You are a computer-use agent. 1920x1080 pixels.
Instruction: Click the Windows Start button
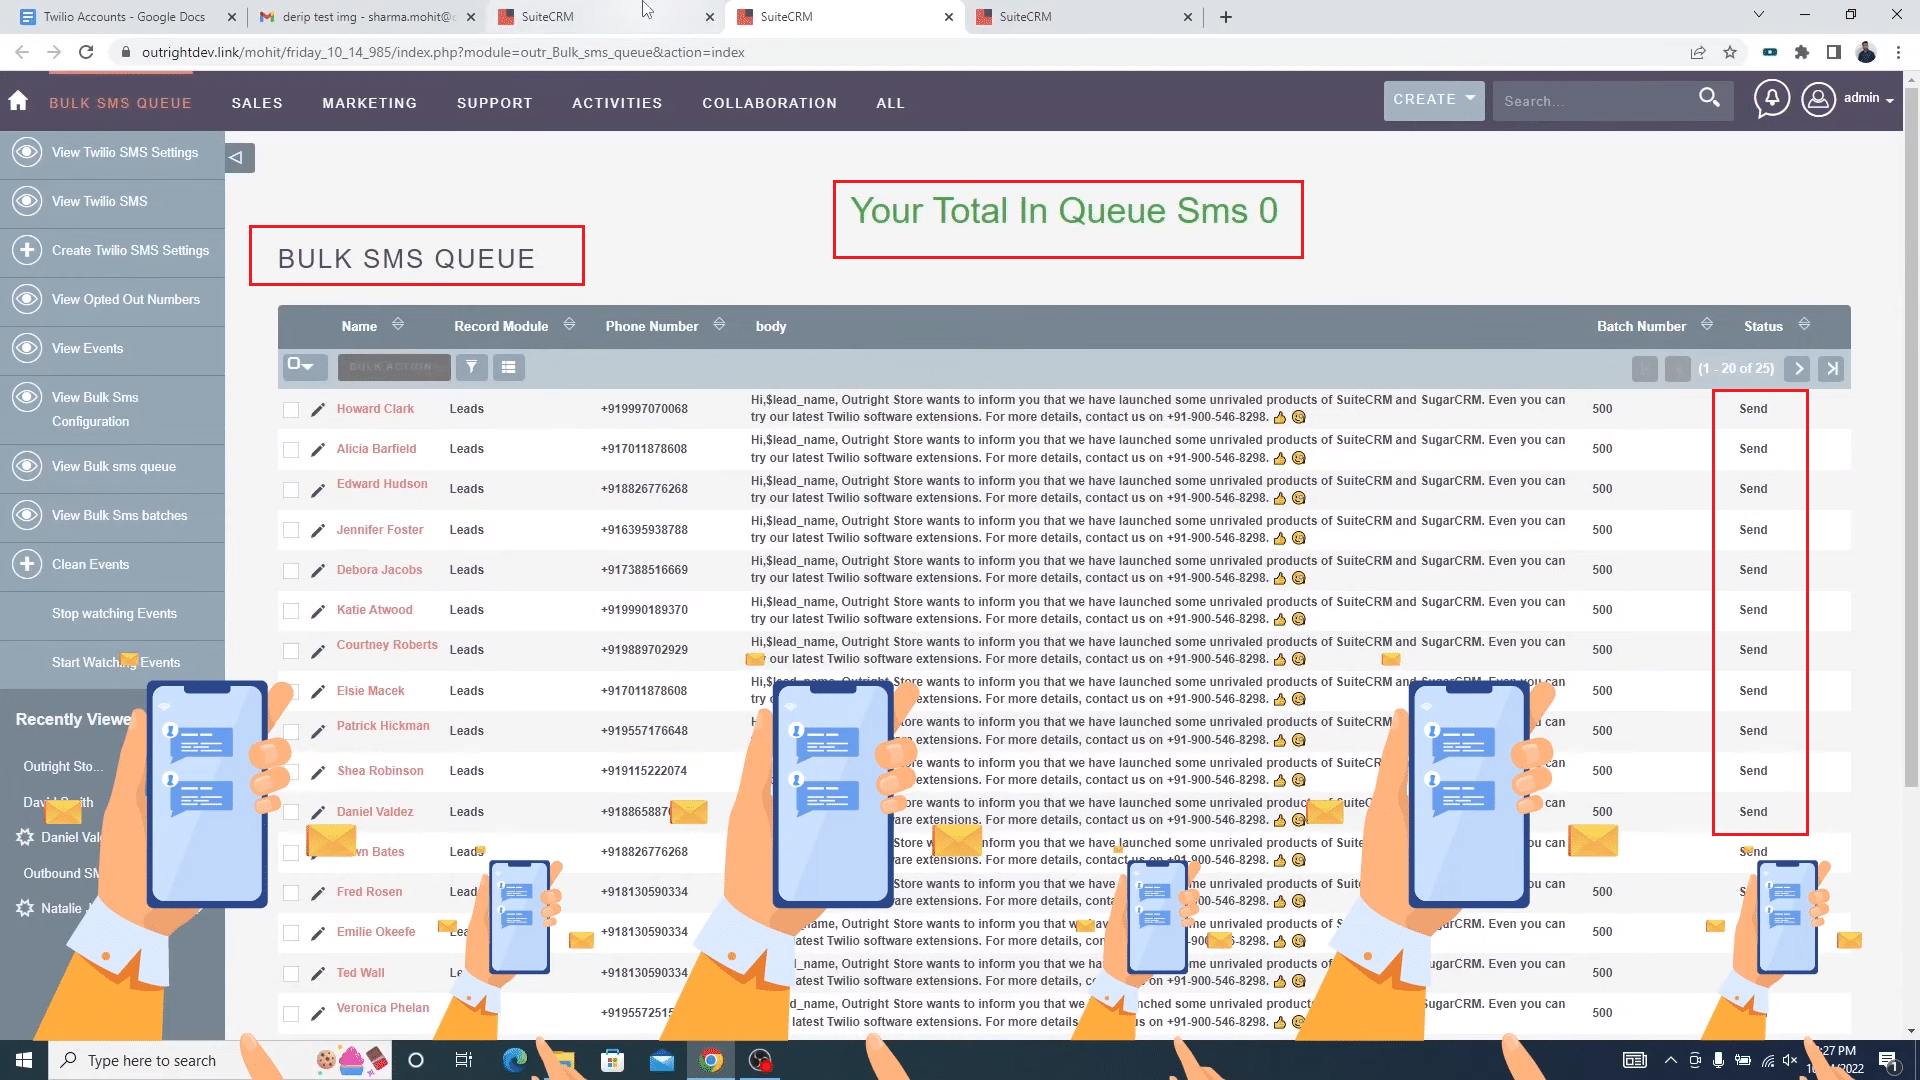[x=24, y=1060]
